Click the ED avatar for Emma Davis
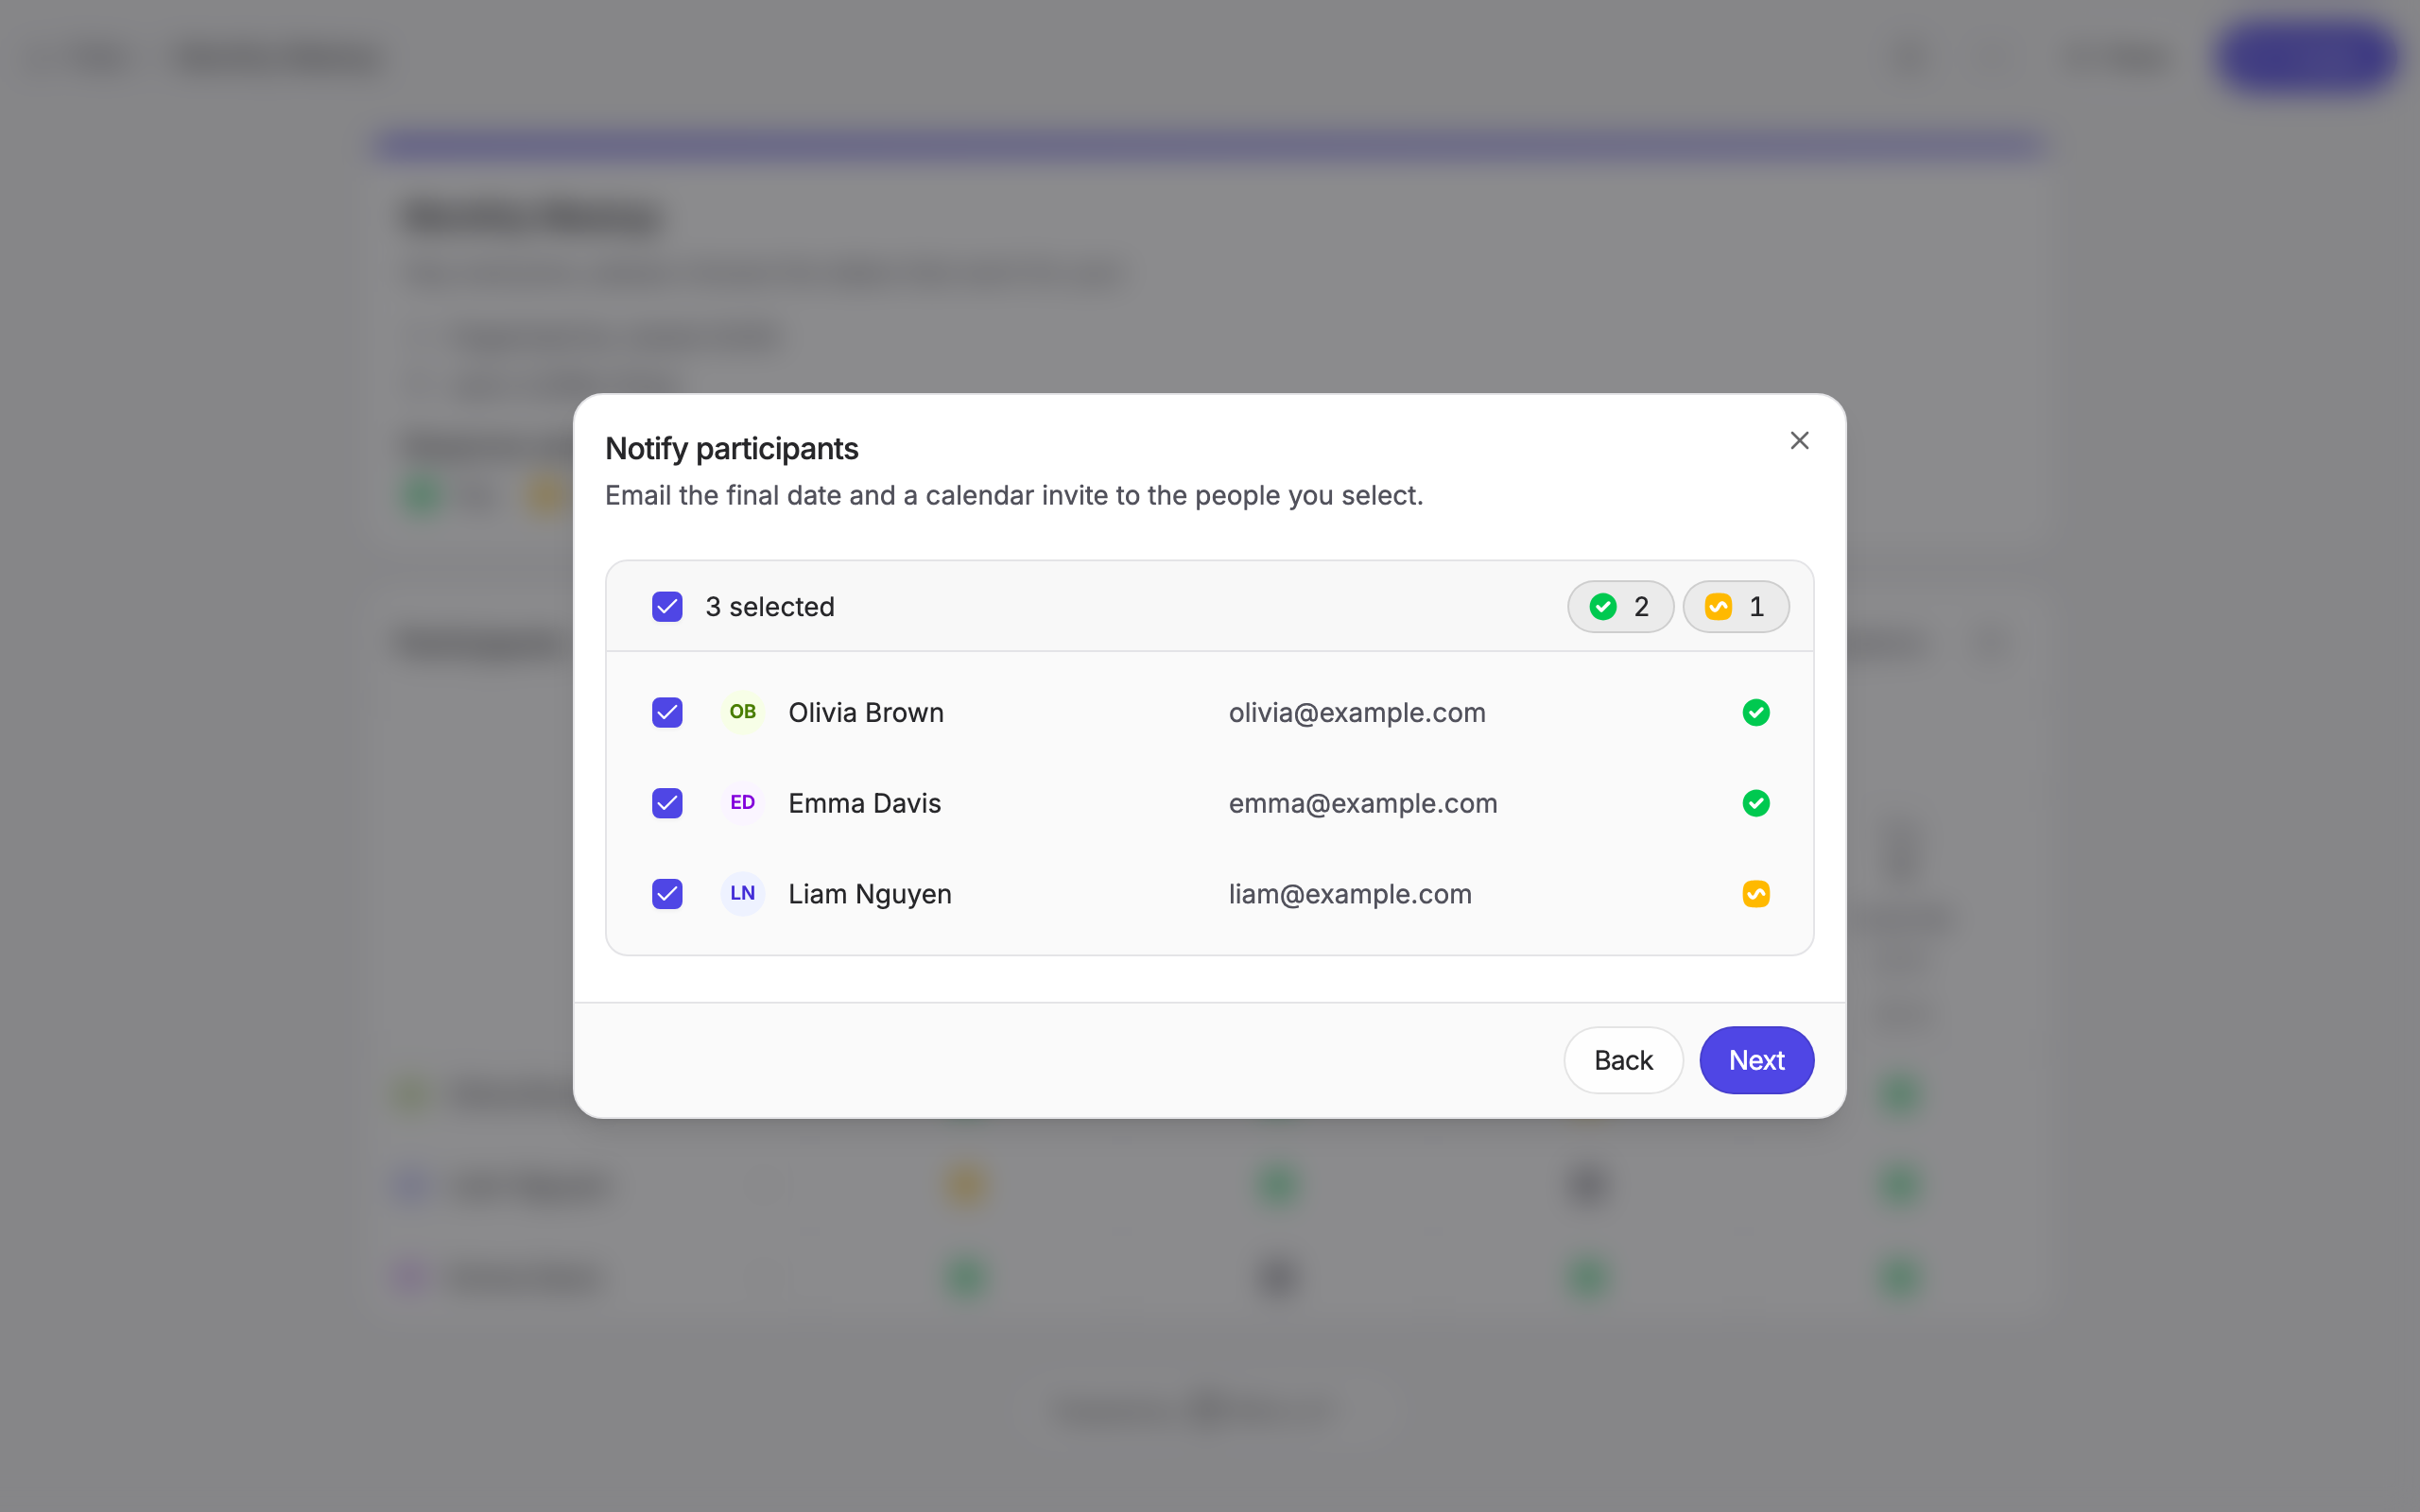This screenshot has height=1512, width=2420. 742,803
